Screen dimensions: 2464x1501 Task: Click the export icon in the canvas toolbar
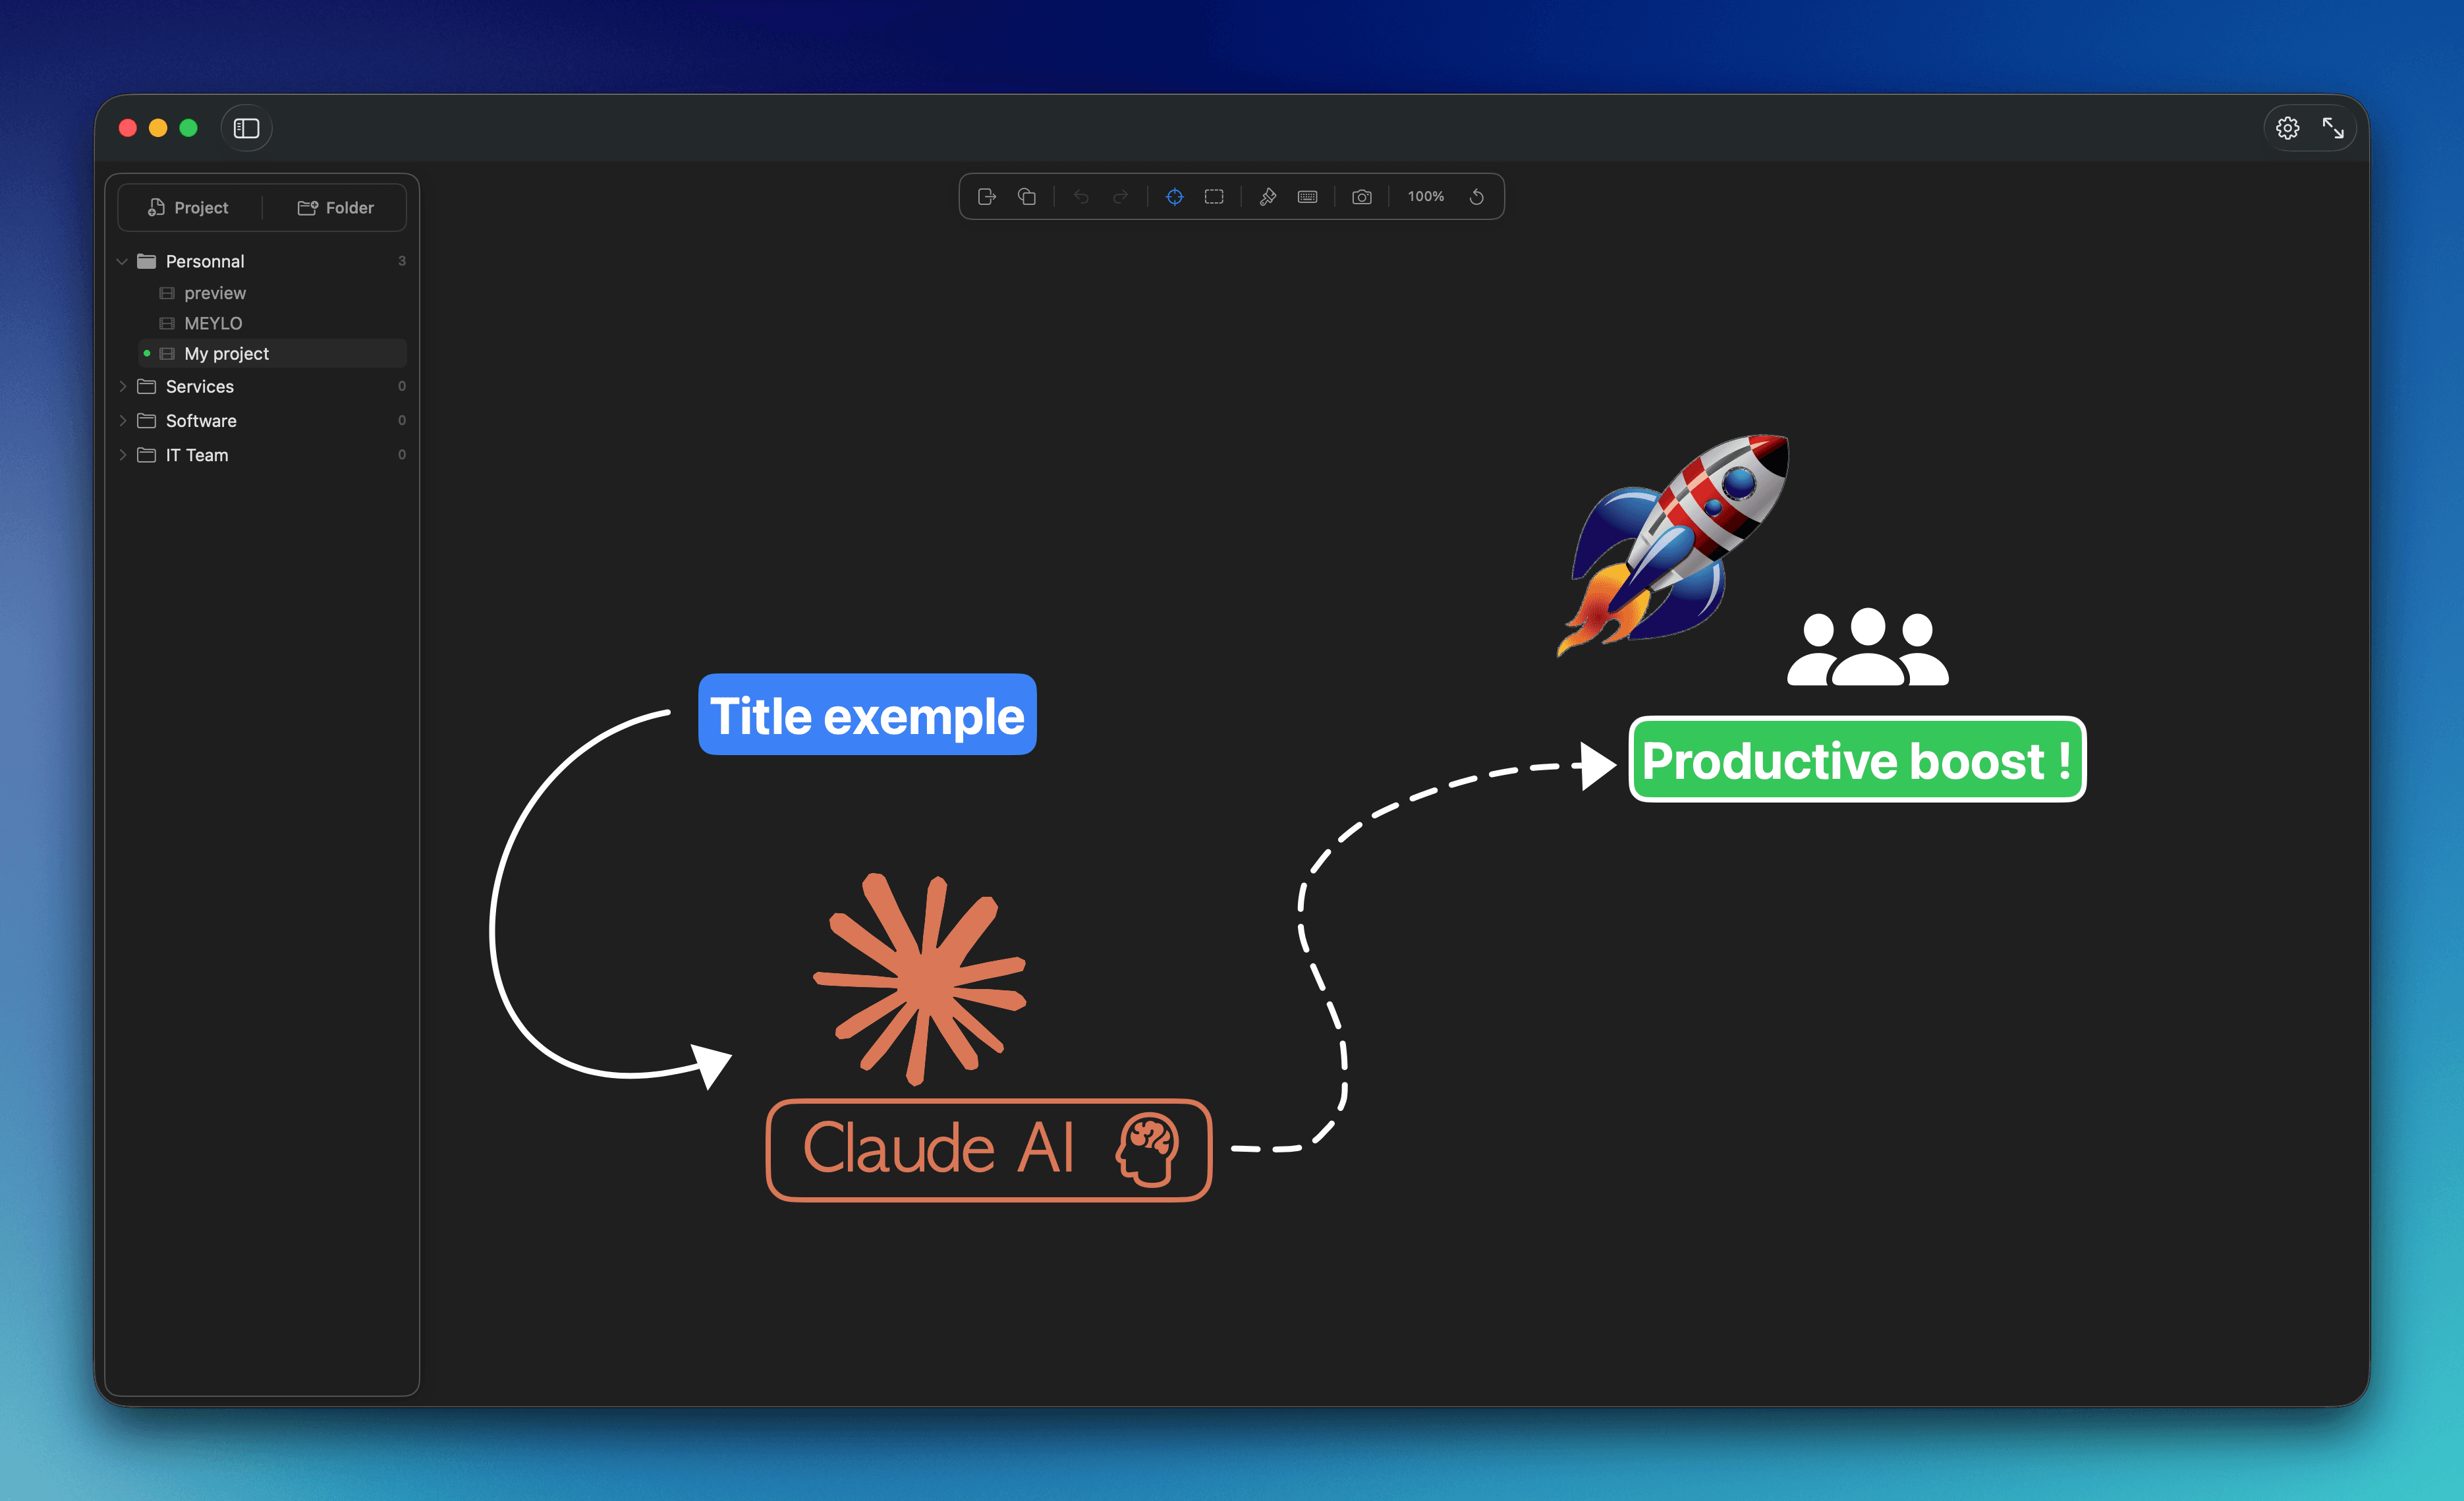pyautogui.click(x=986, y=197)
